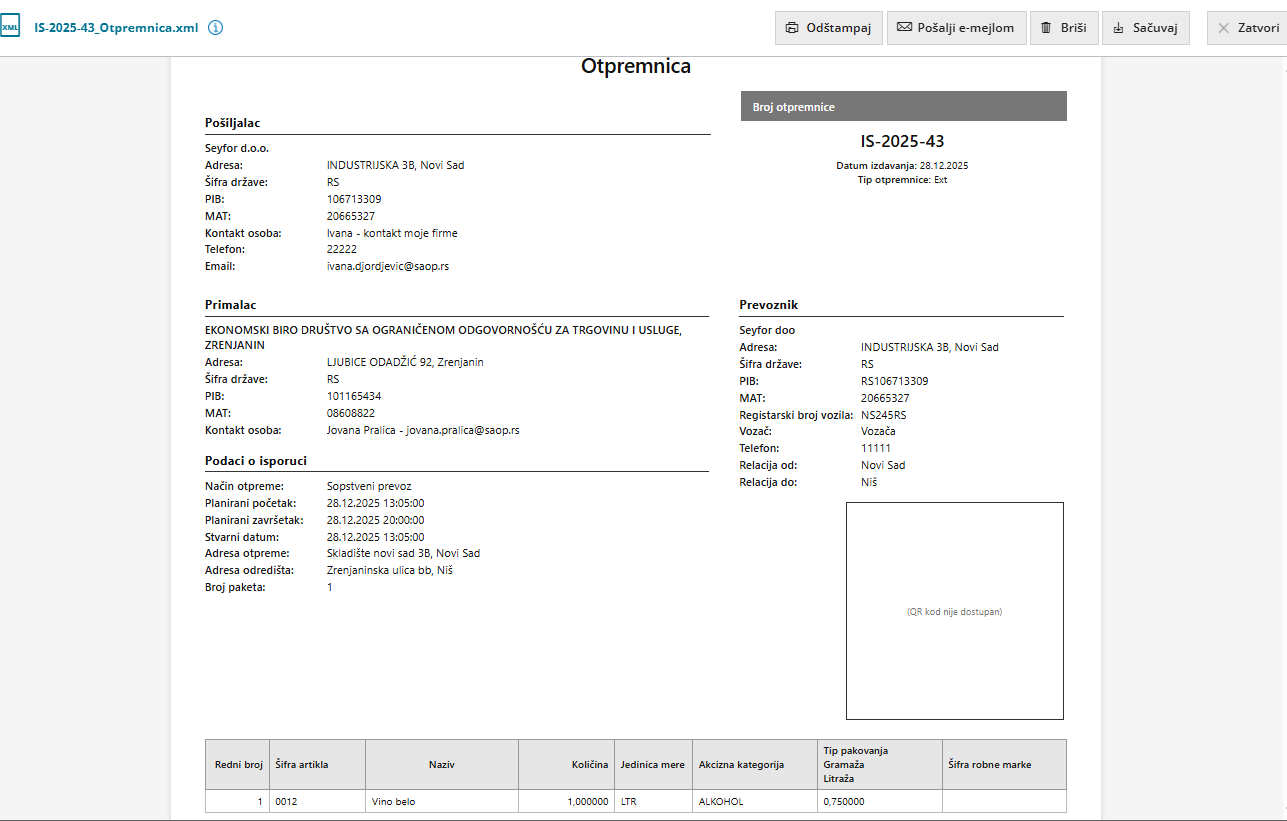This screenshot has width=1287, height=821.
Task: Click sender phone number 22222
Action: pos(342,250)
